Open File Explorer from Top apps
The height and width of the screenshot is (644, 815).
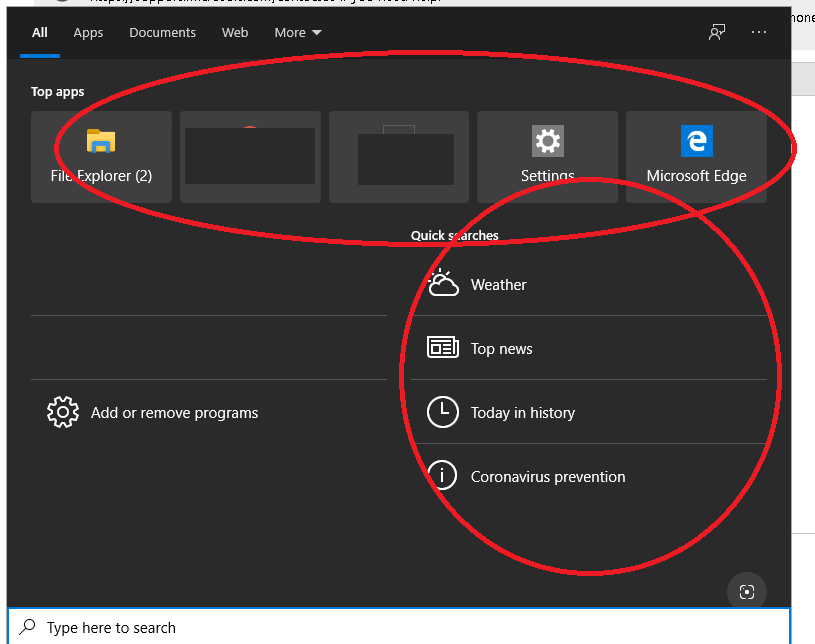[x=101, y=157]
